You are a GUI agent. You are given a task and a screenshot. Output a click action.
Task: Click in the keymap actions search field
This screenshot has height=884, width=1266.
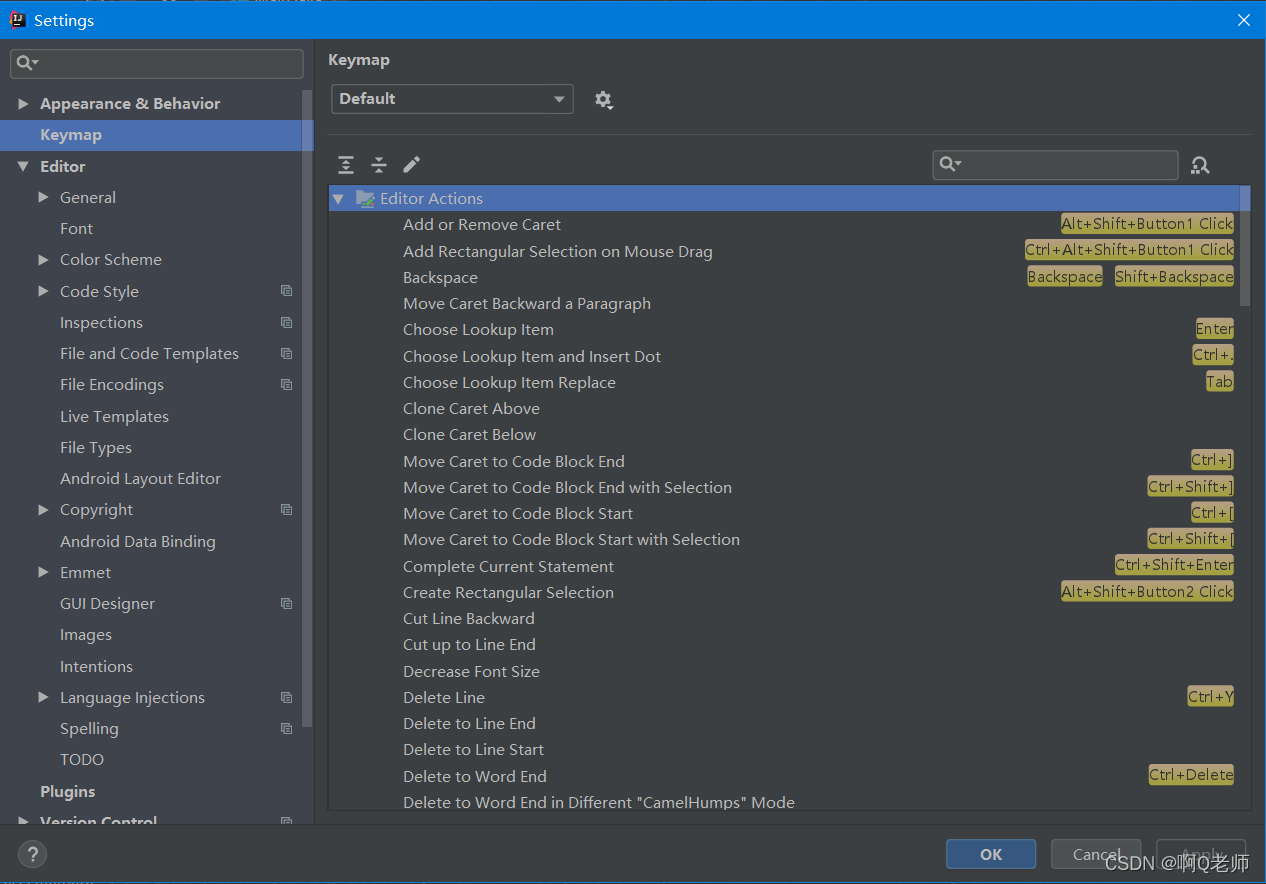(x=1055, y=165)
